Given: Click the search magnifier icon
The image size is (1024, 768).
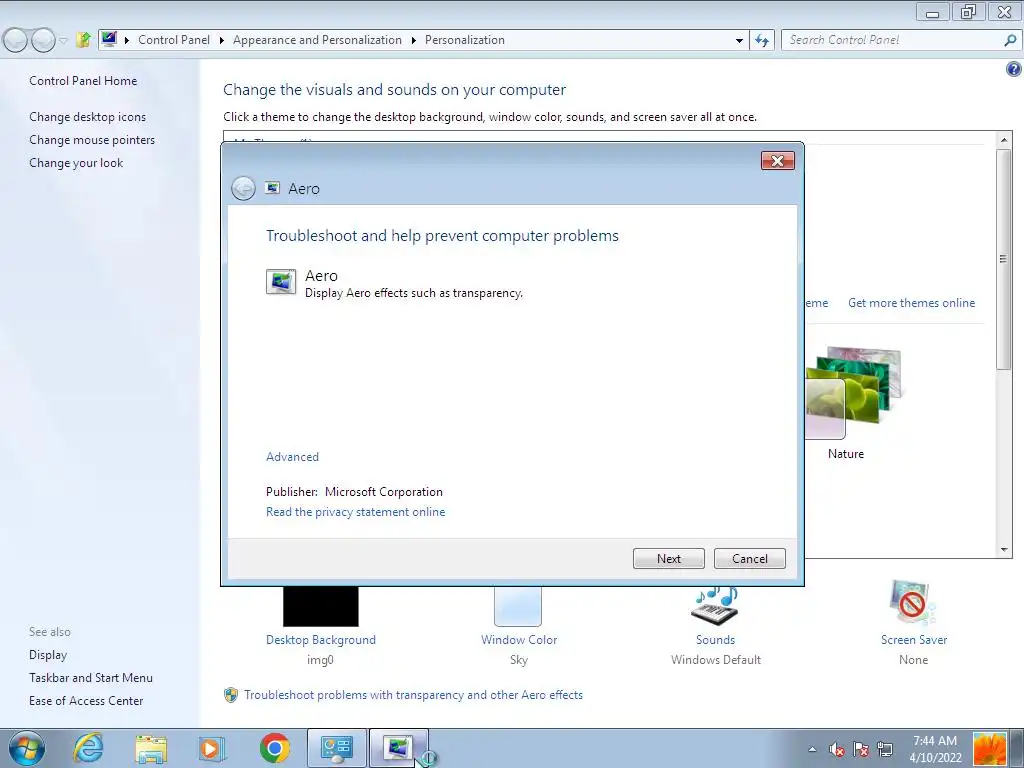Looking at the screenshot, I should 1010,40.
